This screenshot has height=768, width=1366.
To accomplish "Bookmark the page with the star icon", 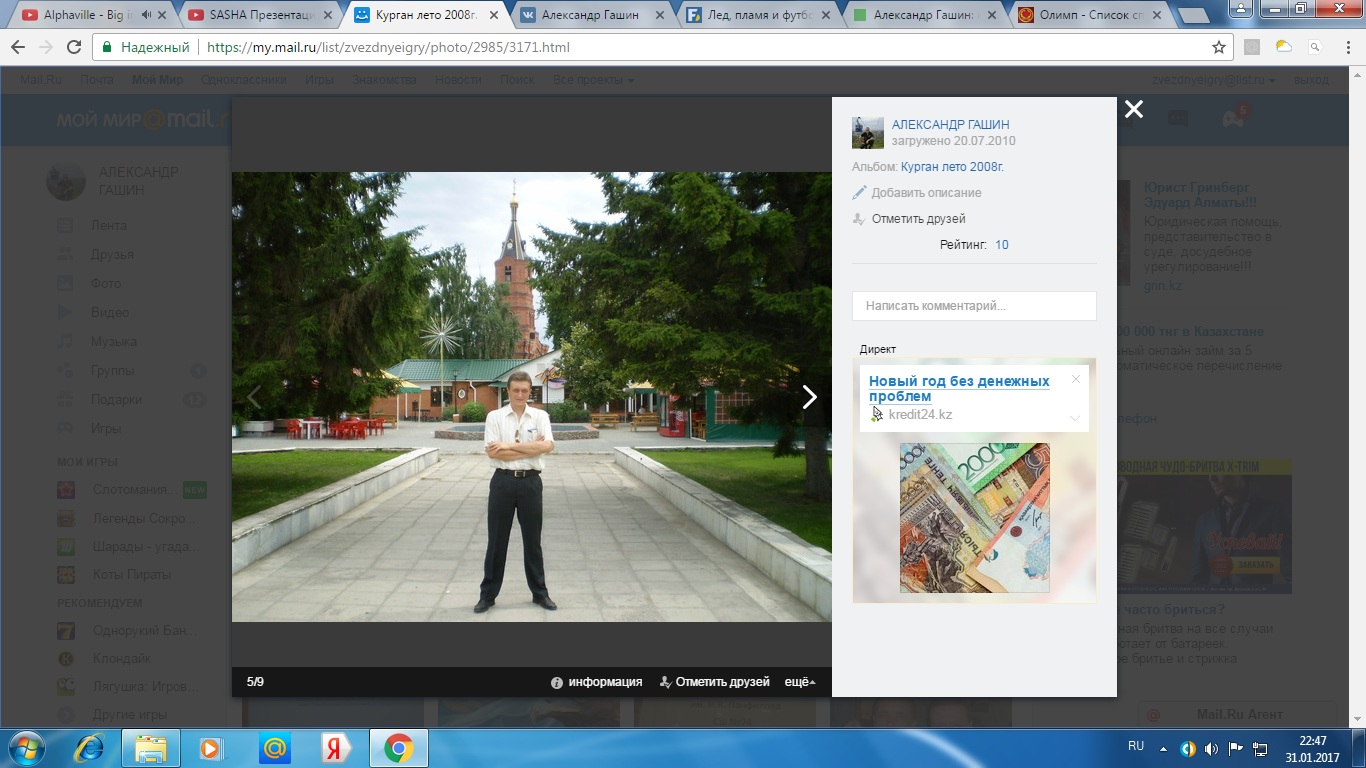I will 1218,47.
